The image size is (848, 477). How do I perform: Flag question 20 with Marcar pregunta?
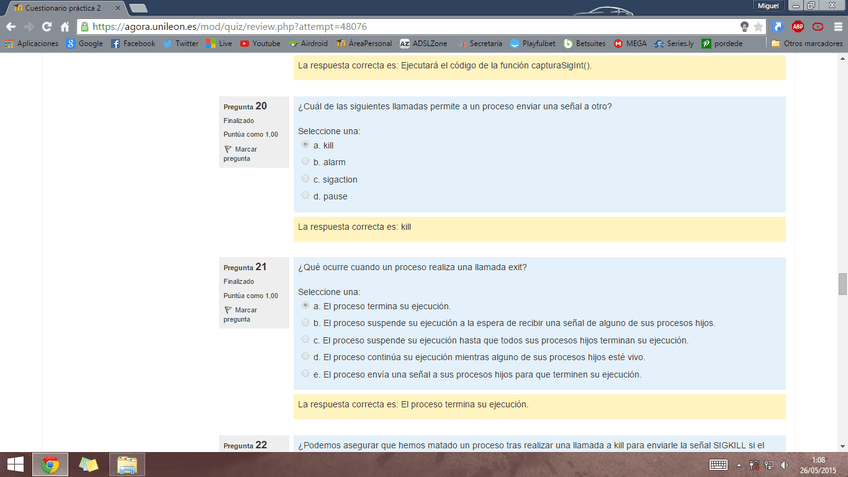[x=240, y=153]
